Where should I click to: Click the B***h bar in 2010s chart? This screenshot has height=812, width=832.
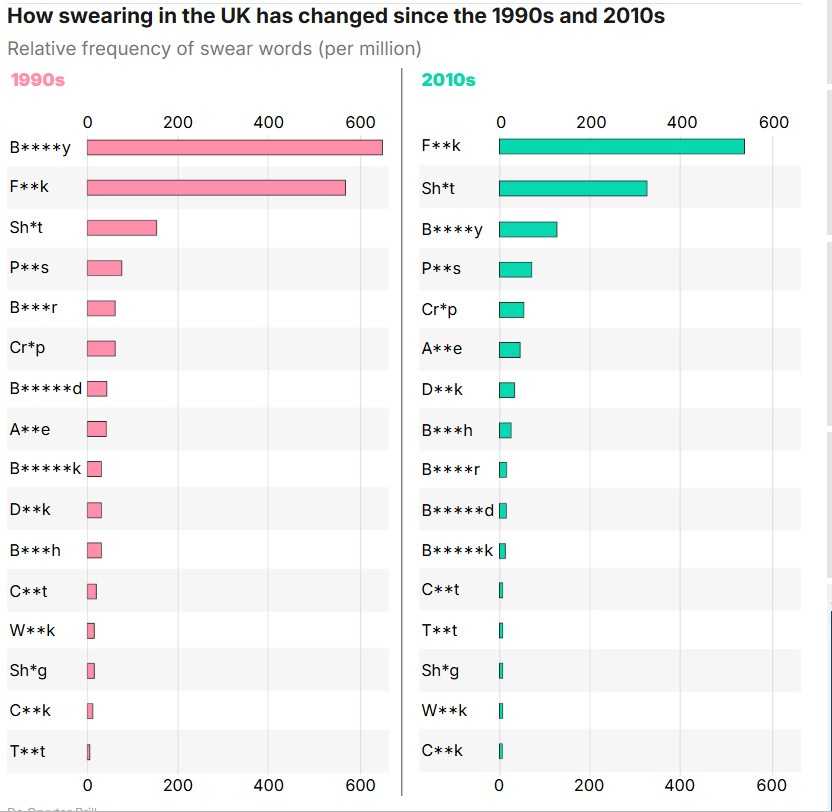click(x=505, y=430)
